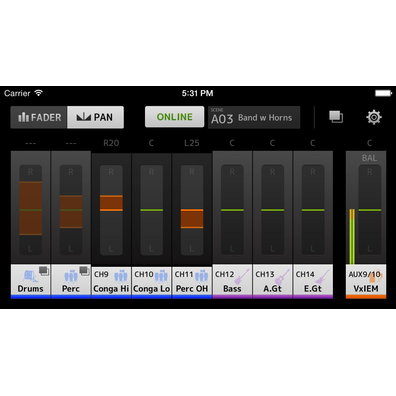396x396 pixels.
Task: Select the Perc channel name label
Action: (71, 289)
